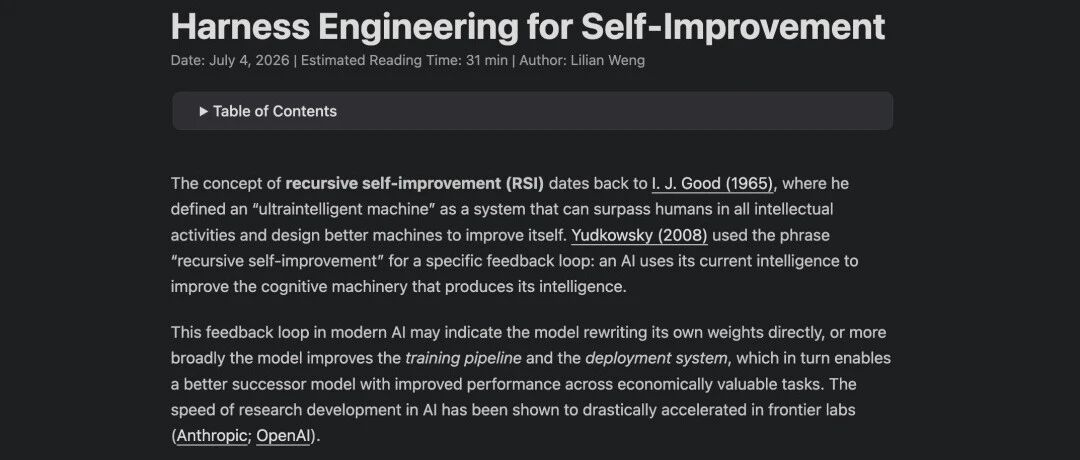The height and width of the screenshot is (460, 1080).
Task: Open the Anthropic link in parentheses
Action: [x=211, y=436]
